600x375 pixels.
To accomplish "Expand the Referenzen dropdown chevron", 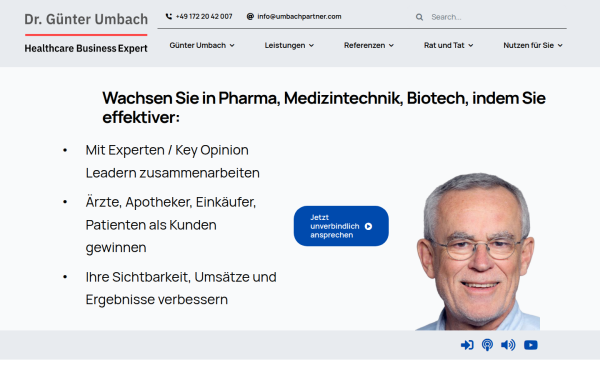I will (391, 46).
